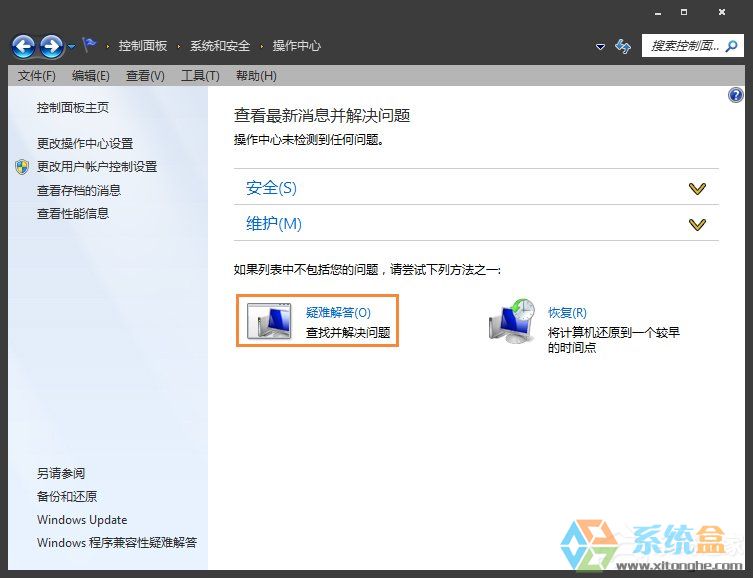753x578 pixels.
Task: Open 更改用户帐户控制设置 link
Action: [97, 167]
